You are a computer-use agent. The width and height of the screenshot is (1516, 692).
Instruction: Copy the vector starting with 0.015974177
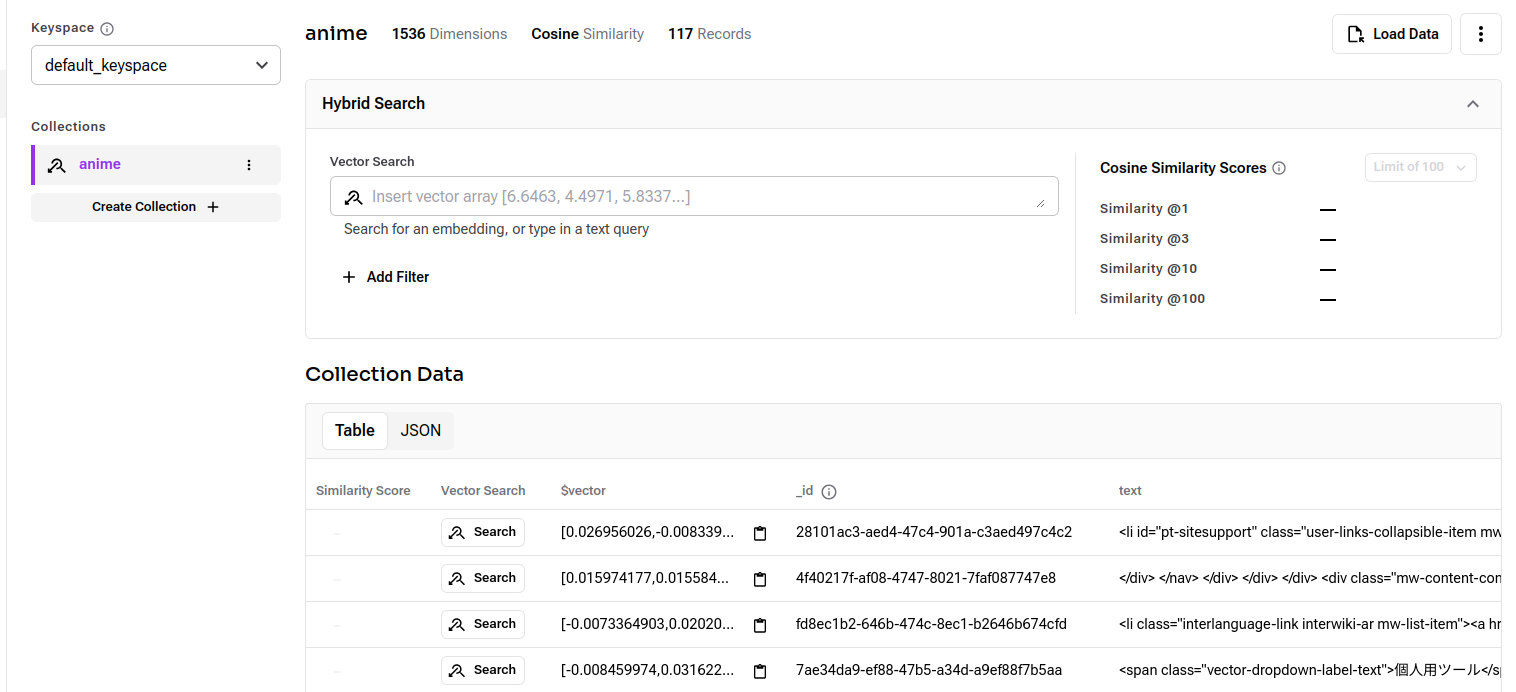coord(760,579)
